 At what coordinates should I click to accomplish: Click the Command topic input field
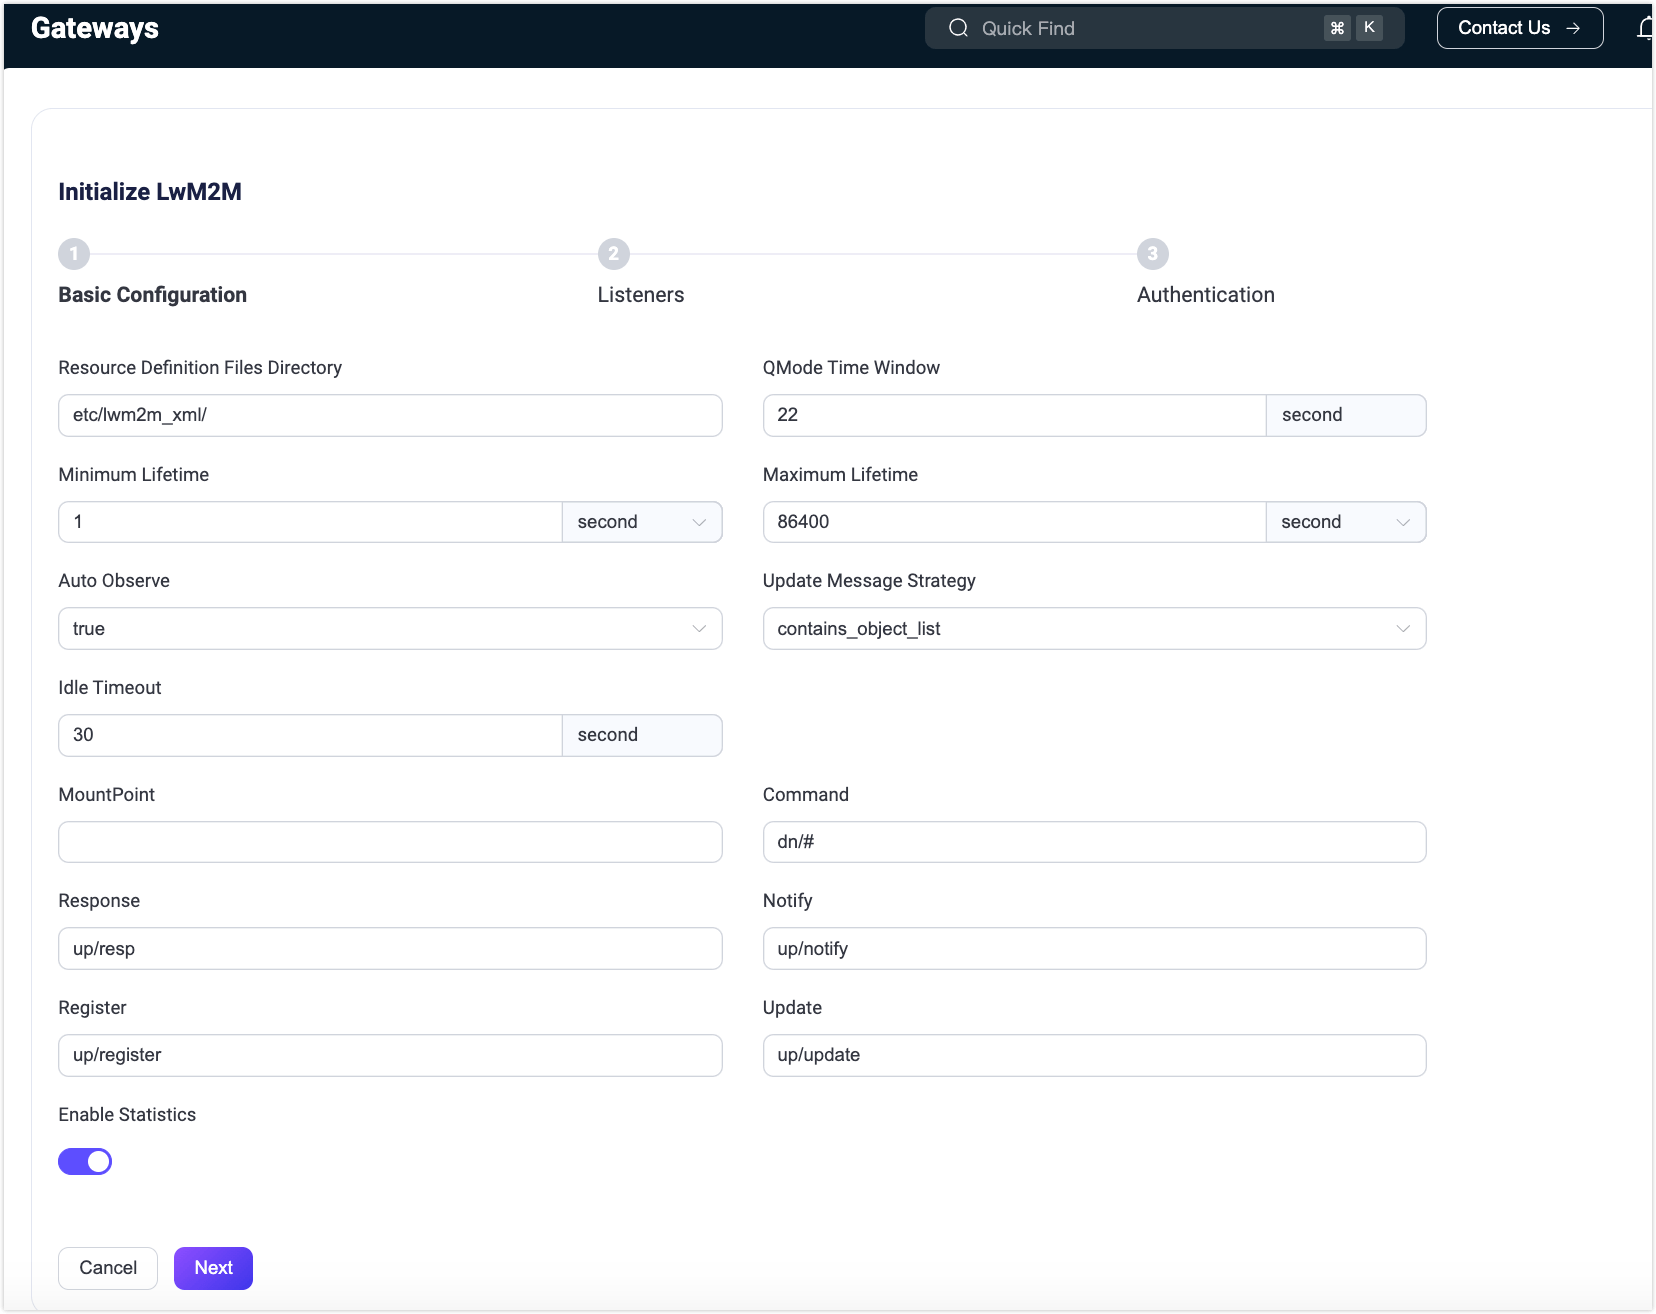tap(1094, 842)
